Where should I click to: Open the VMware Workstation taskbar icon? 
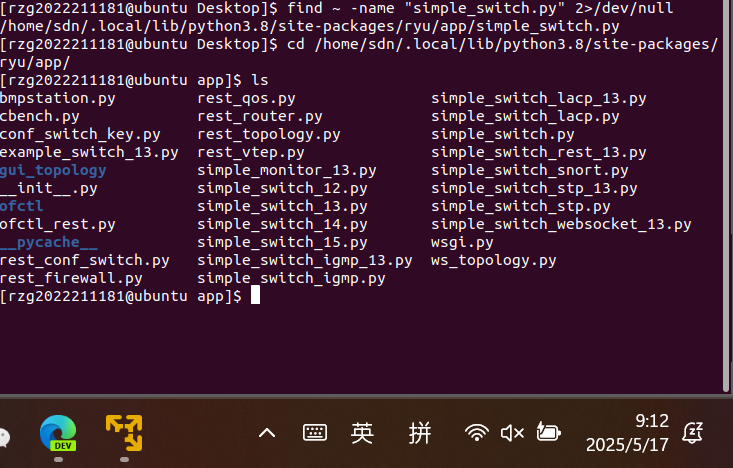[124, 432]
